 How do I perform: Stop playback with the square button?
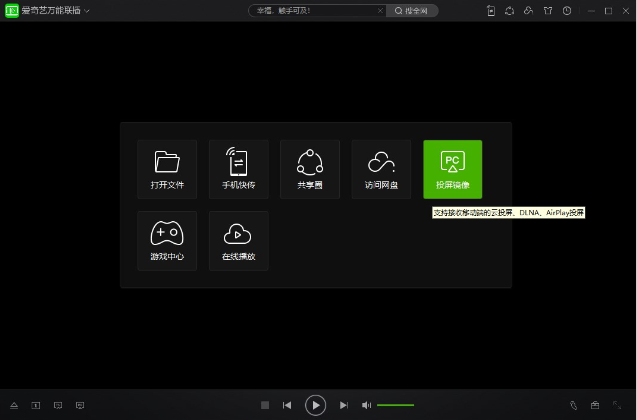(x=265, y=405)
